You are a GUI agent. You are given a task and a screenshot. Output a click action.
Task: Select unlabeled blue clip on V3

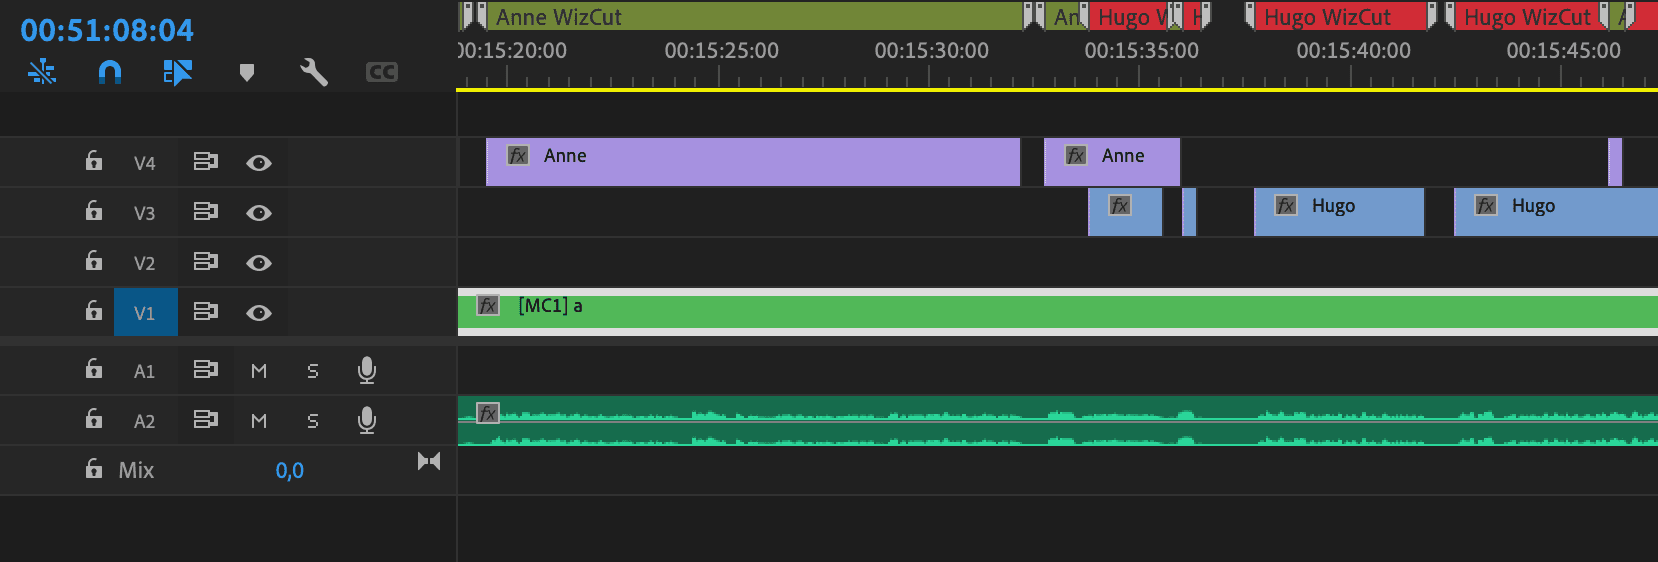[x=1125, y=212]
